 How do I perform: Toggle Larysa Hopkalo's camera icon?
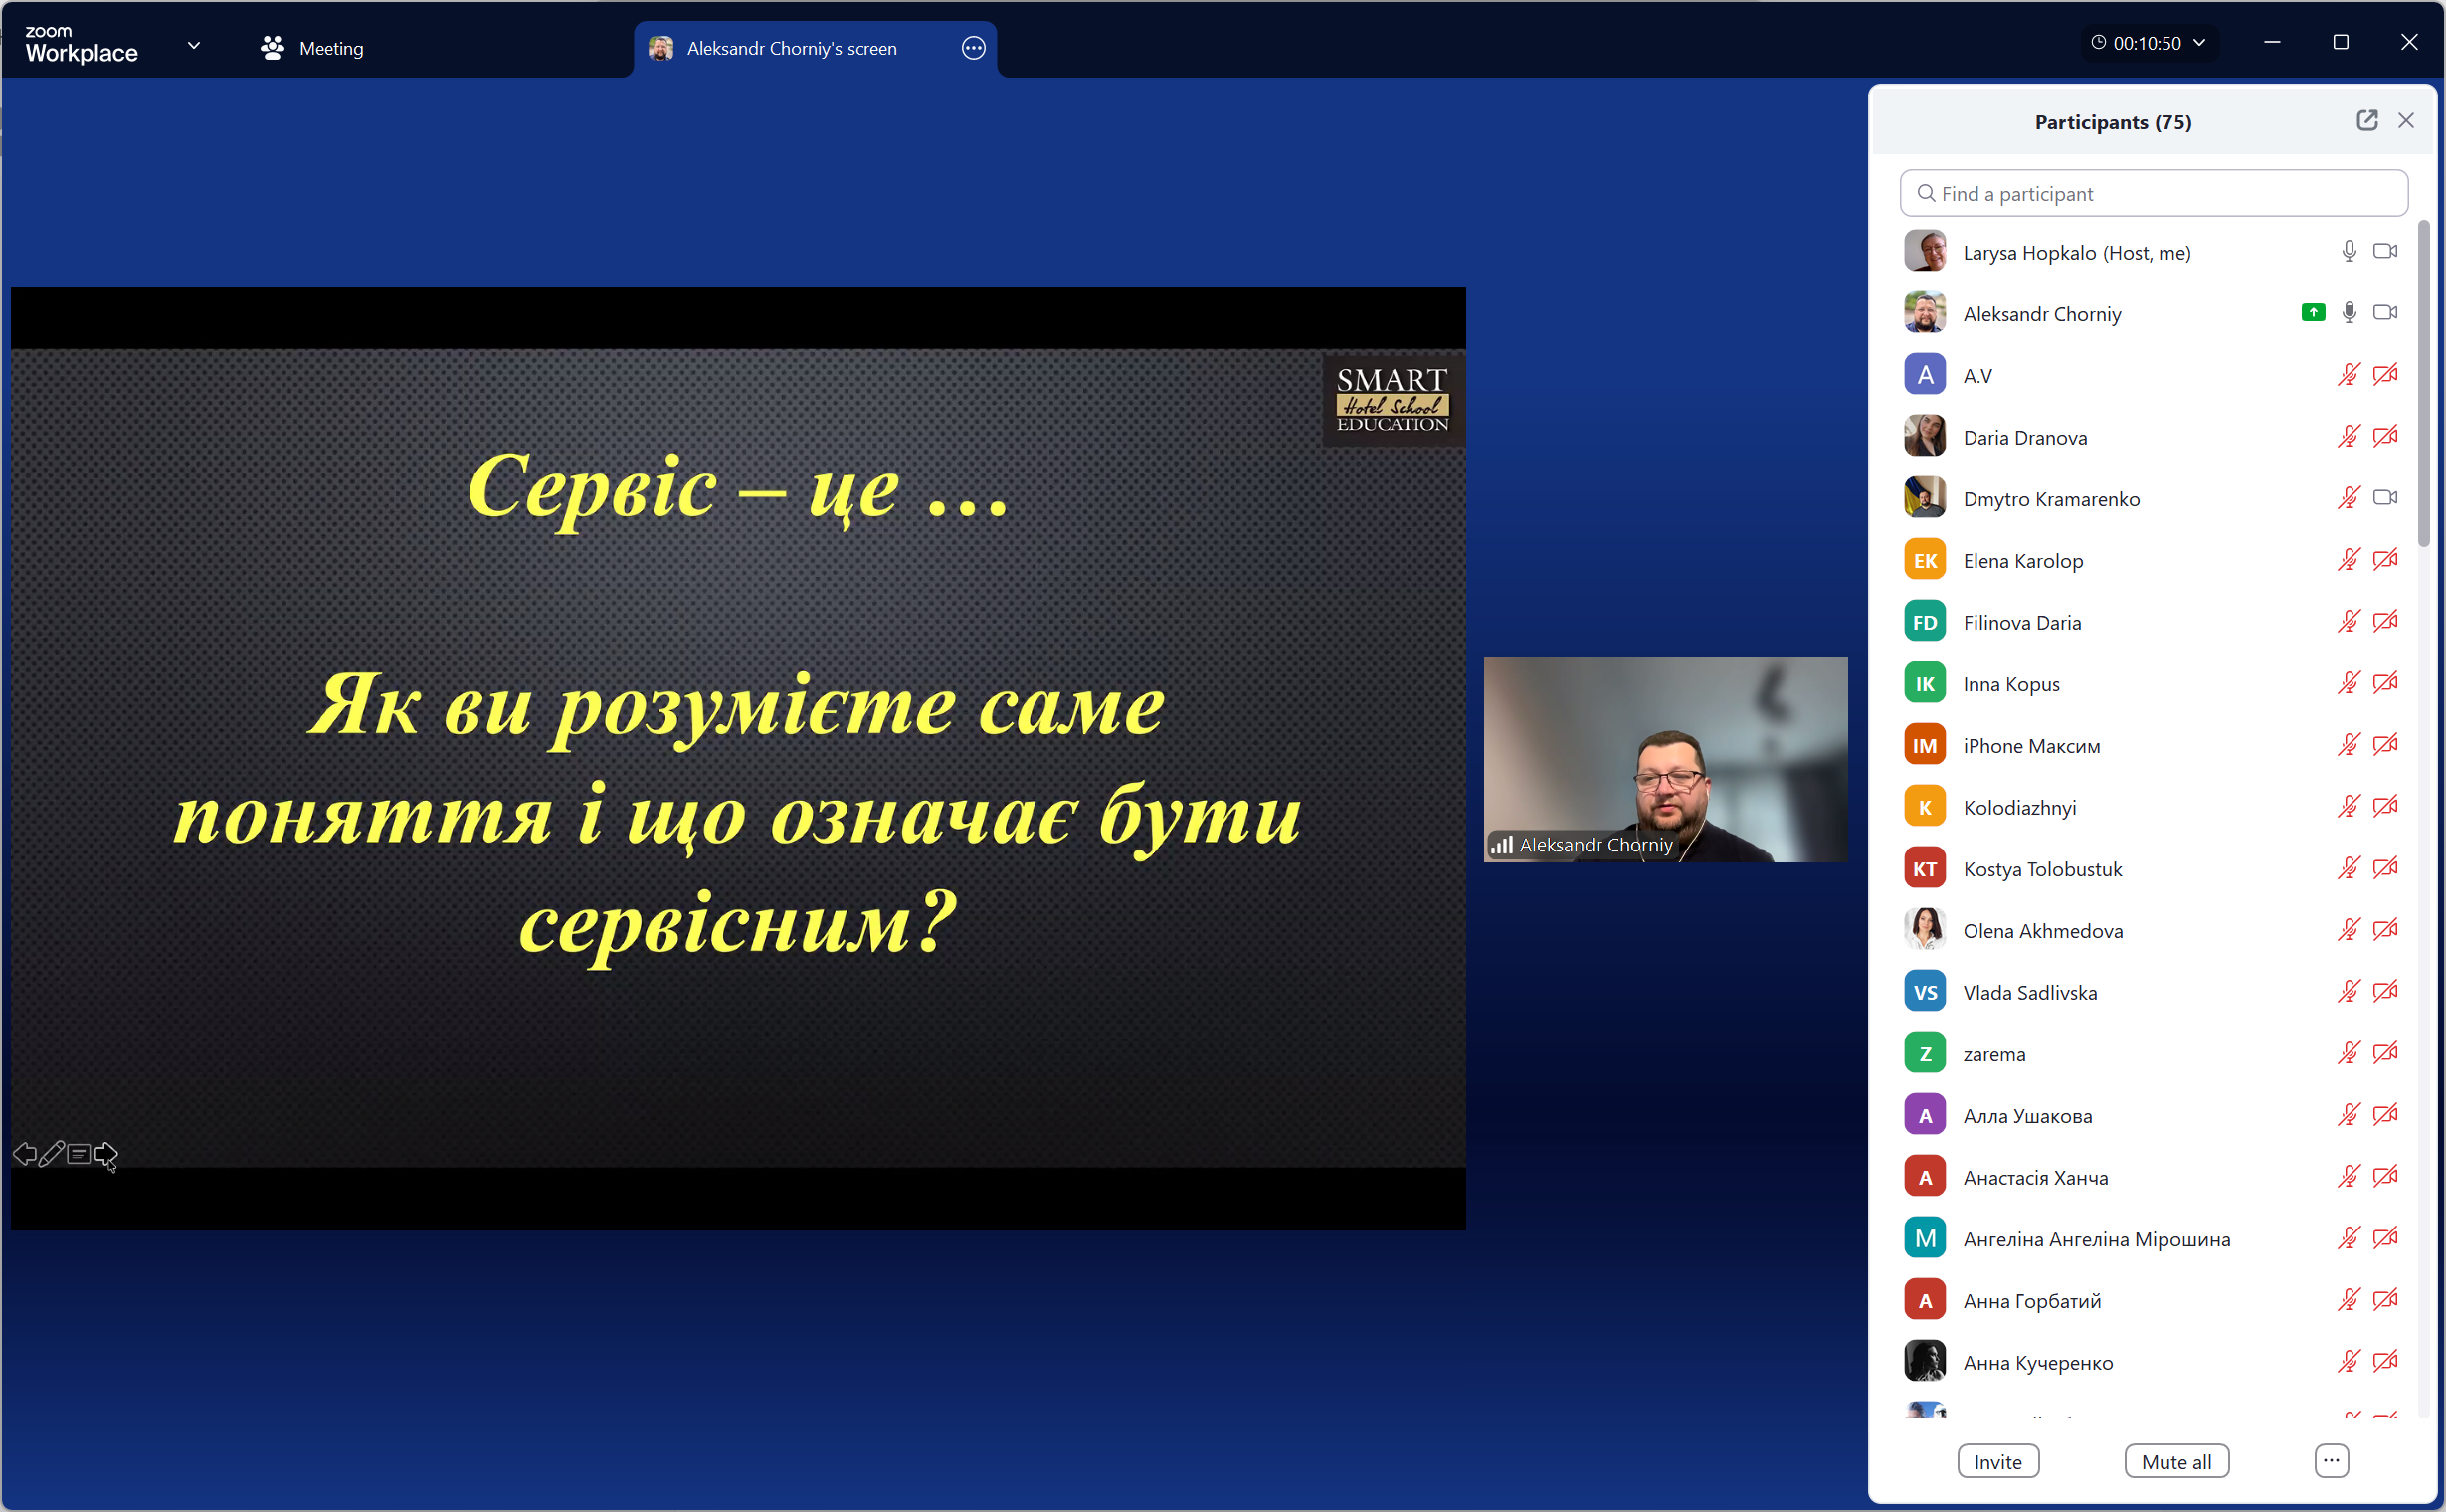pyautogui.click(x=2385, y=251)
